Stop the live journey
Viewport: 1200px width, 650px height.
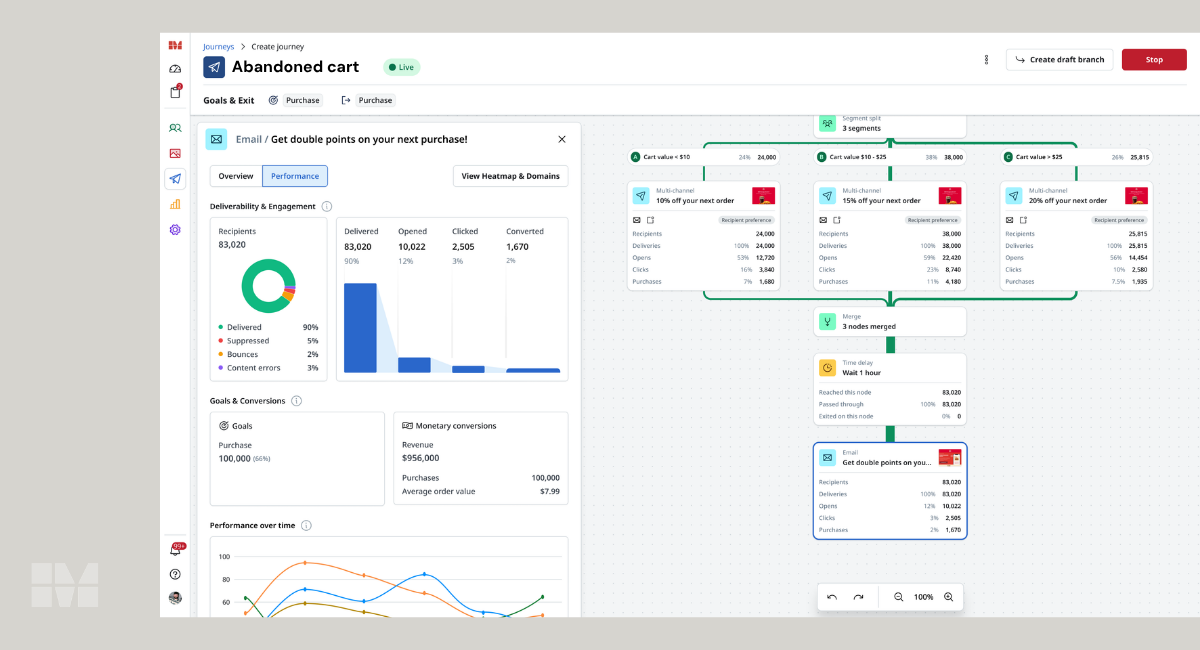tap(1154, 60)
